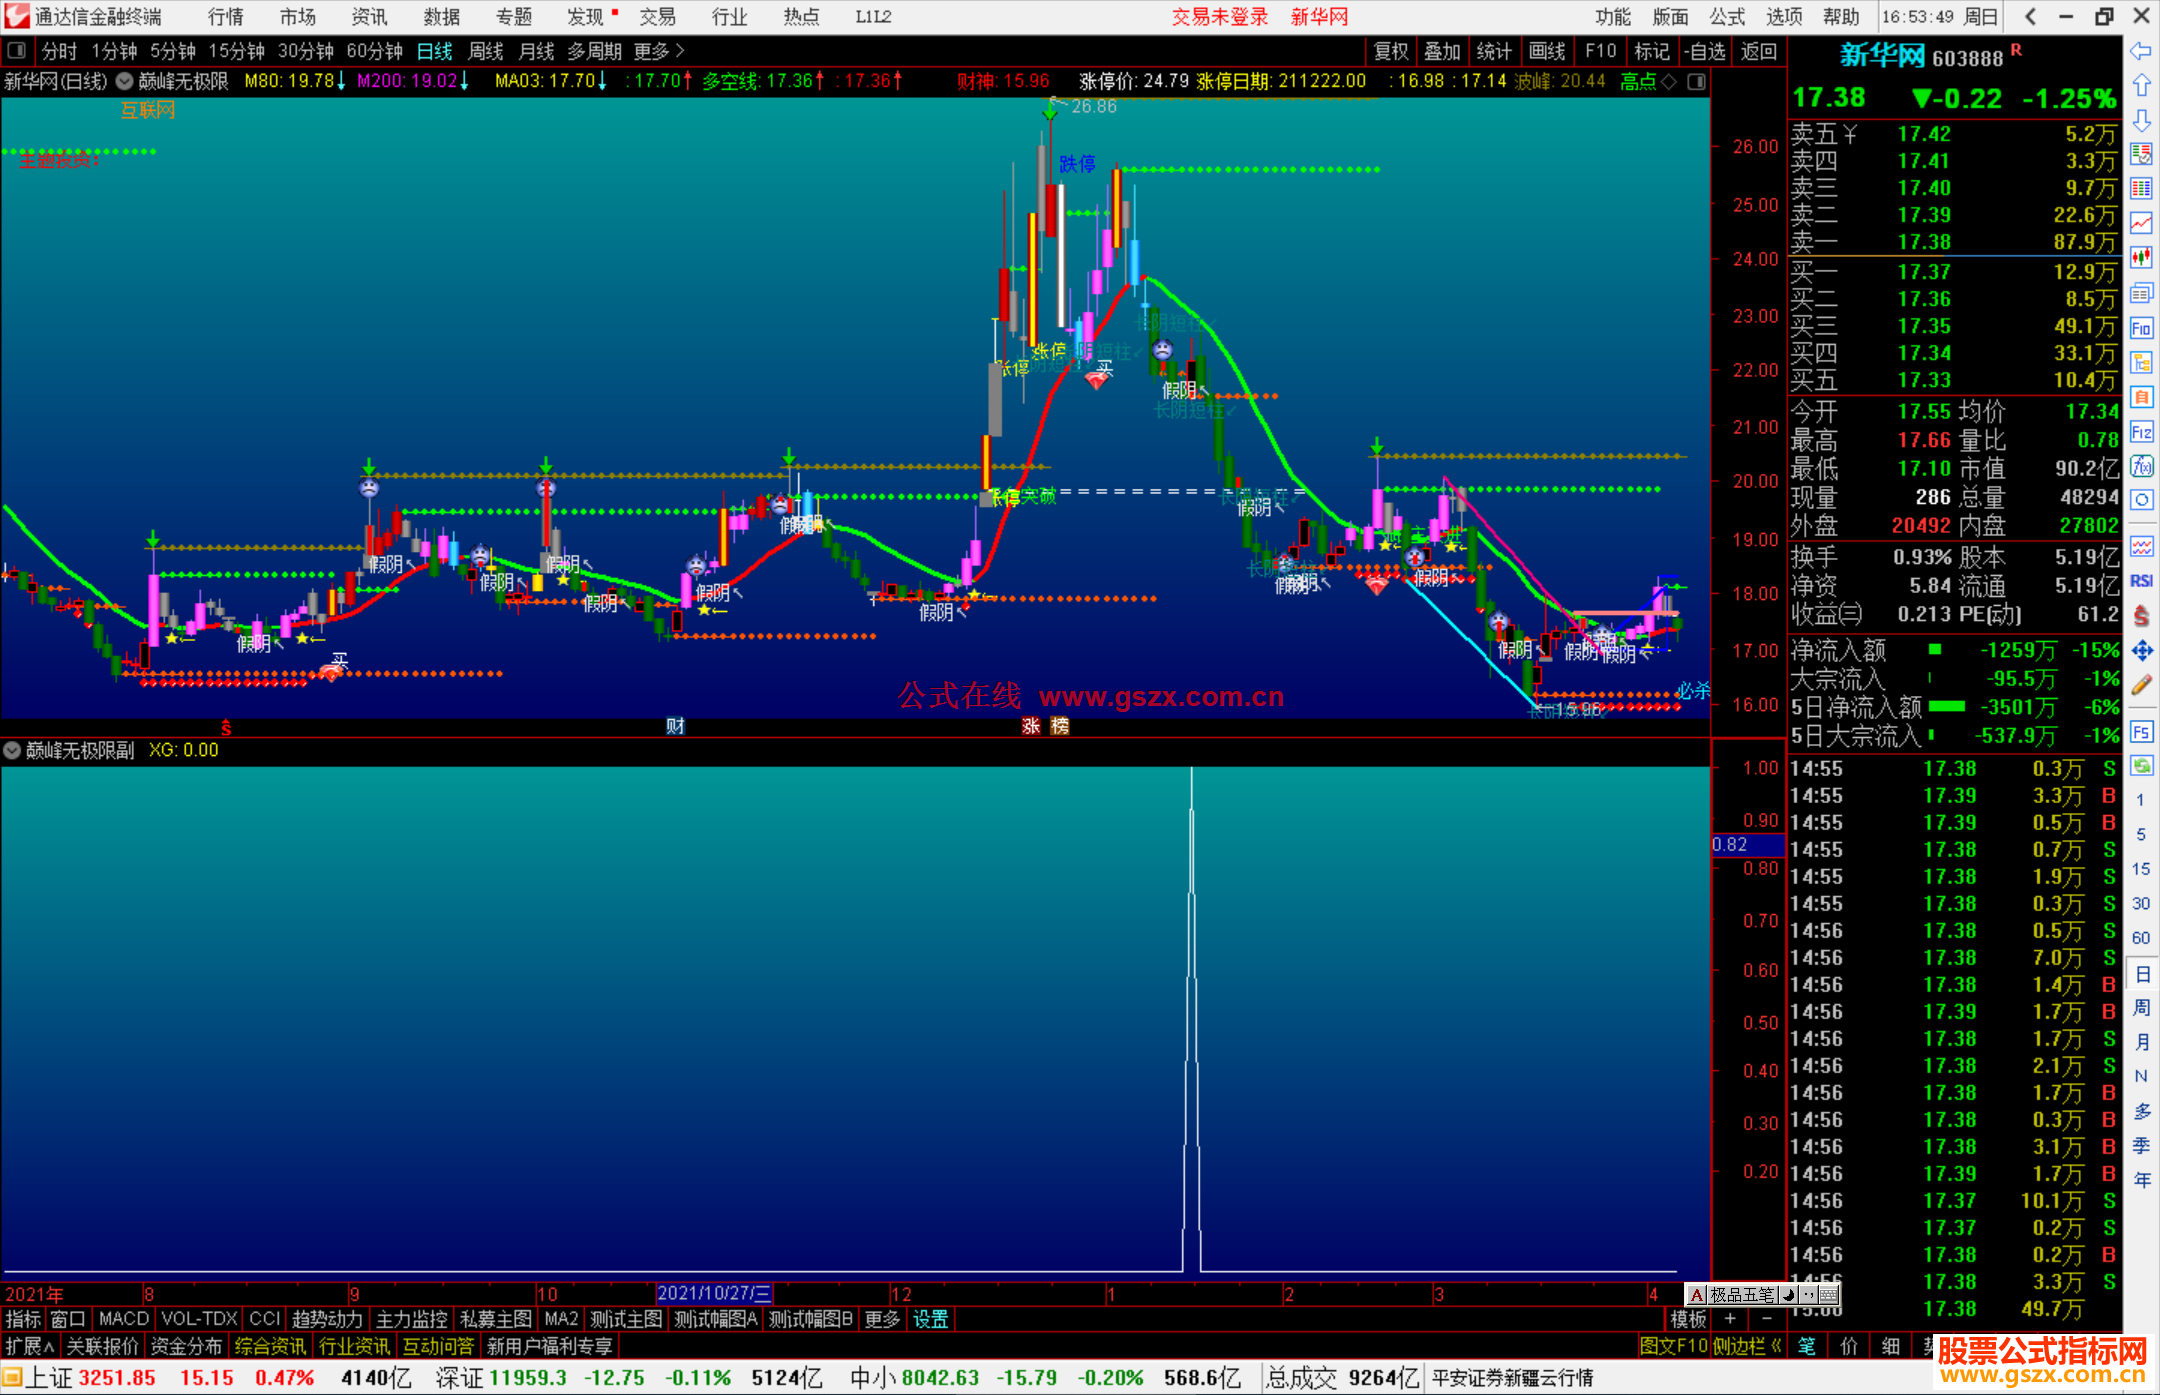
Task: Toggle the 周 weekly period in the sidebar
Action: (x=2141, y=1008)
